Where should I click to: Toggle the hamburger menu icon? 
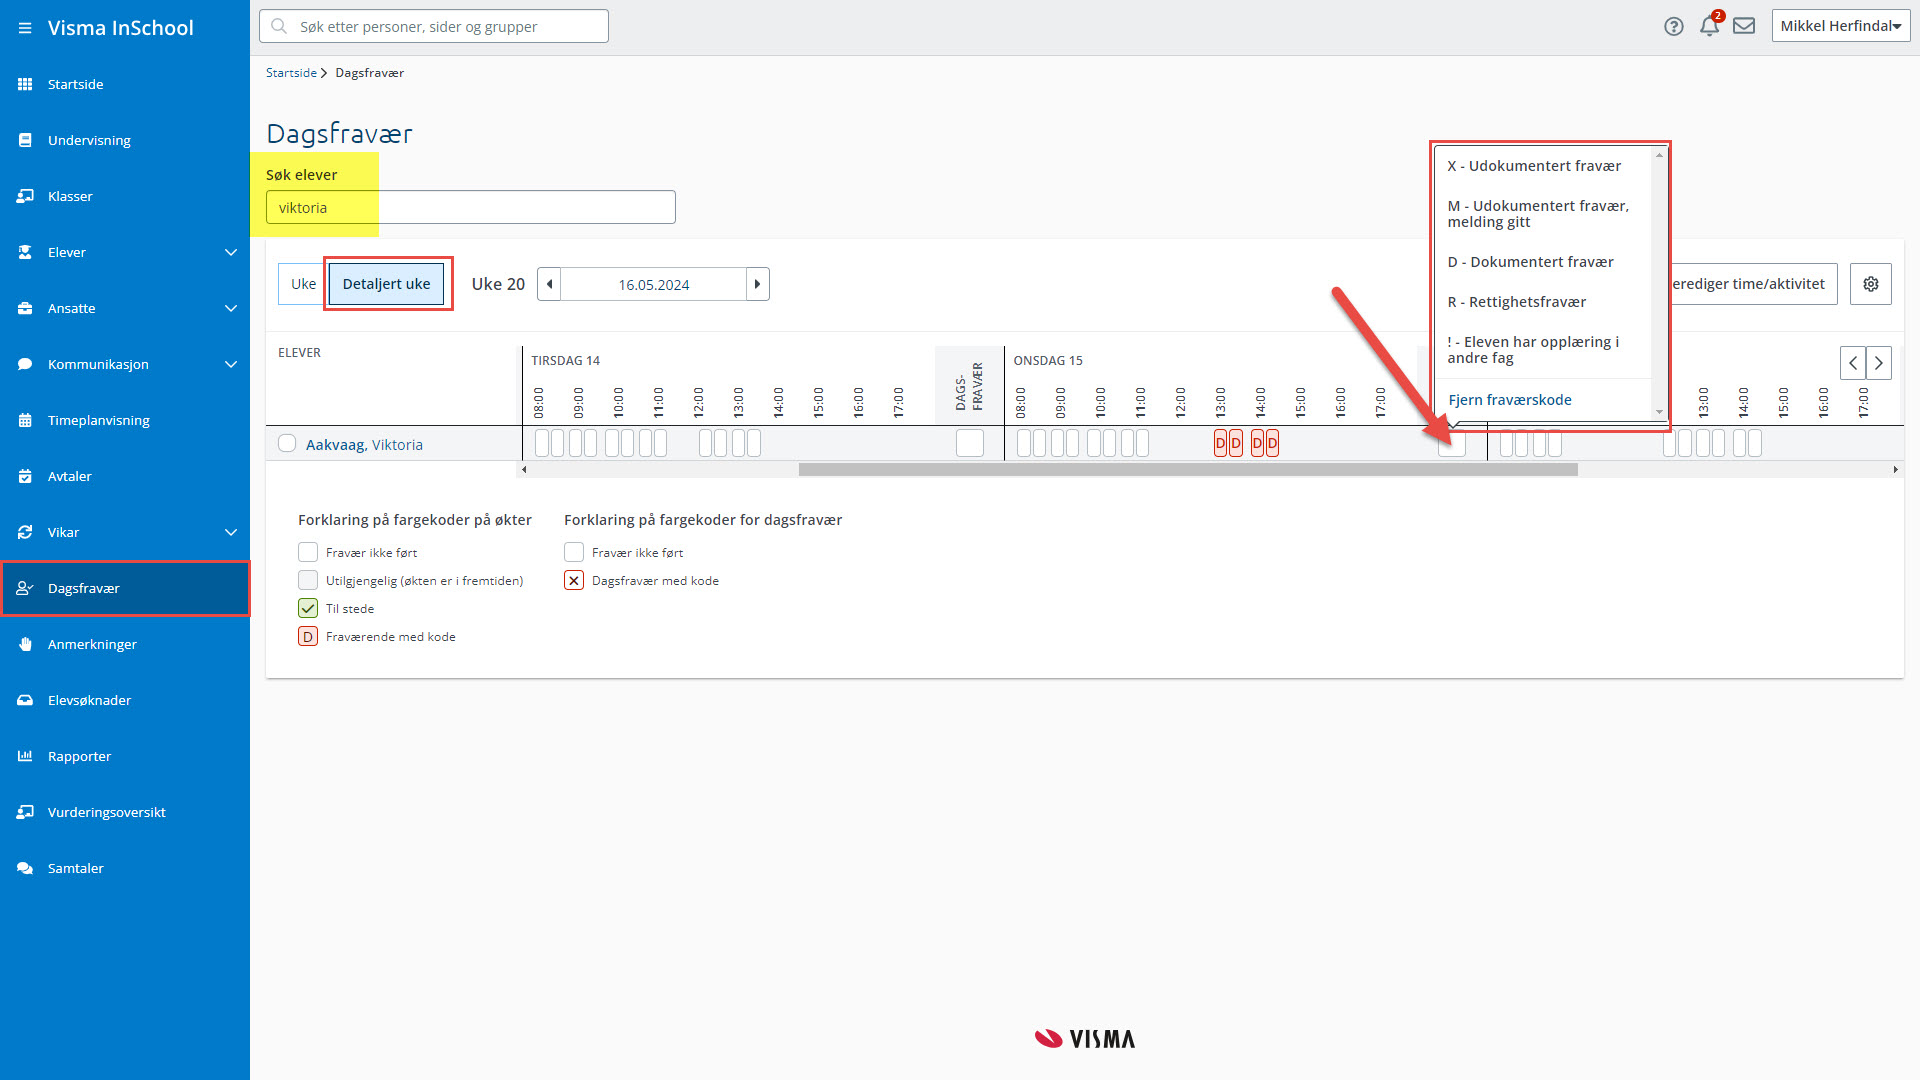click(x=25, y=28)
